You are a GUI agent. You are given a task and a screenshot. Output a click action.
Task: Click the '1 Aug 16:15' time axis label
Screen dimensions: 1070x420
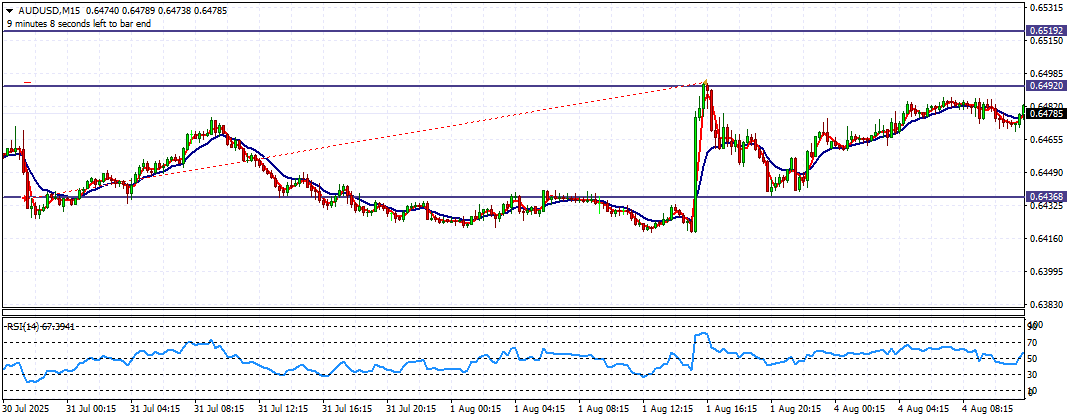732,410
